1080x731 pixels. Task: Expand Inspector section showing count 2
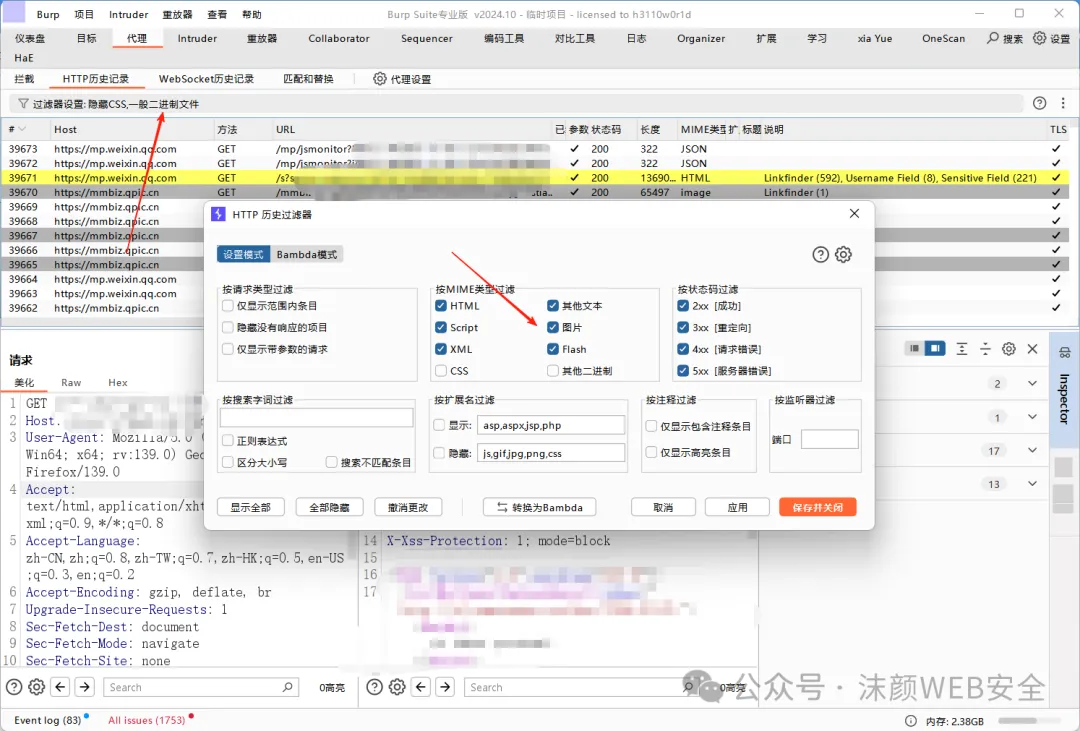point(1032,383)
